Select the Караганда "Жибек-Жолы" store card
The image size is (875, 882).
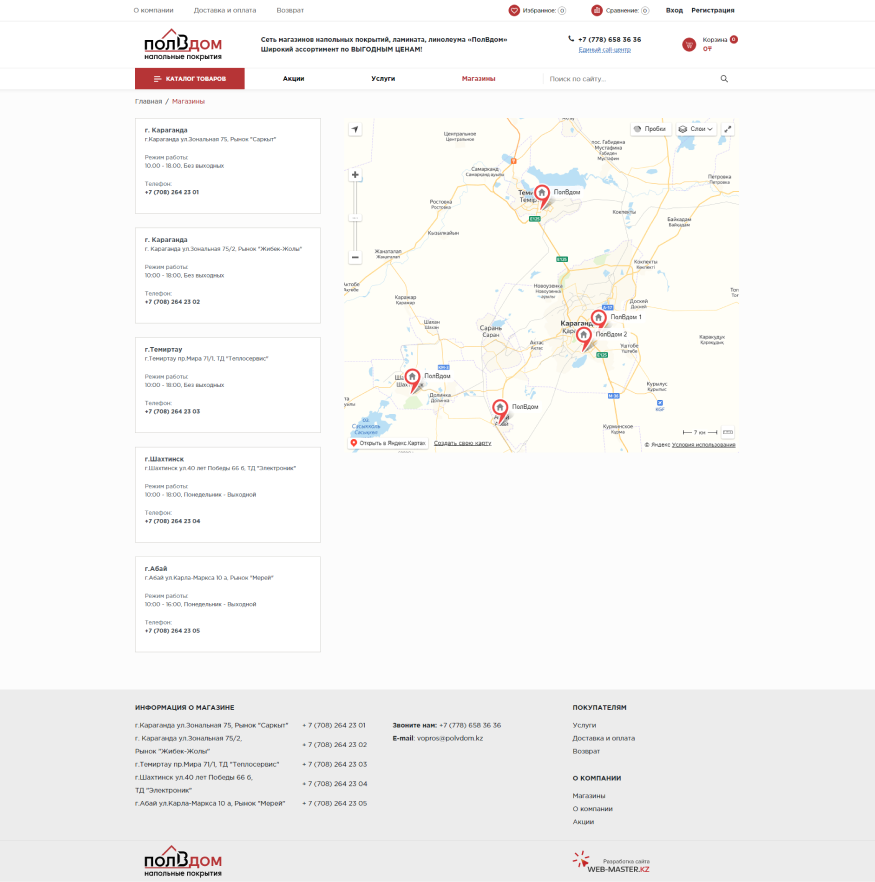click(x=228, y=276)
